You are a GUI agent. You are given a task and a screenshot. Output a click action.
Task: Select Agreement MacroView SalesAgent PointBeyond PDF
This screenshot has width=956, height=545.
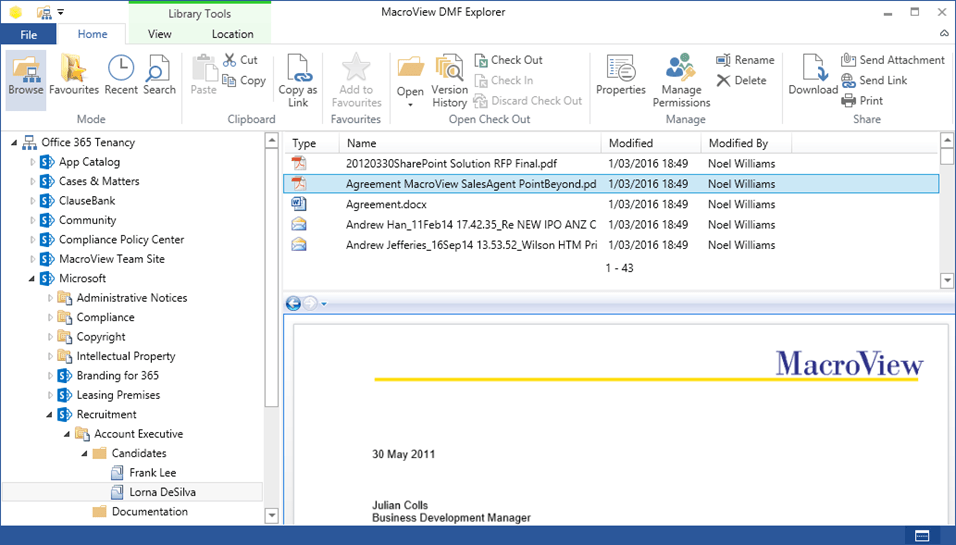click(611, 183)
